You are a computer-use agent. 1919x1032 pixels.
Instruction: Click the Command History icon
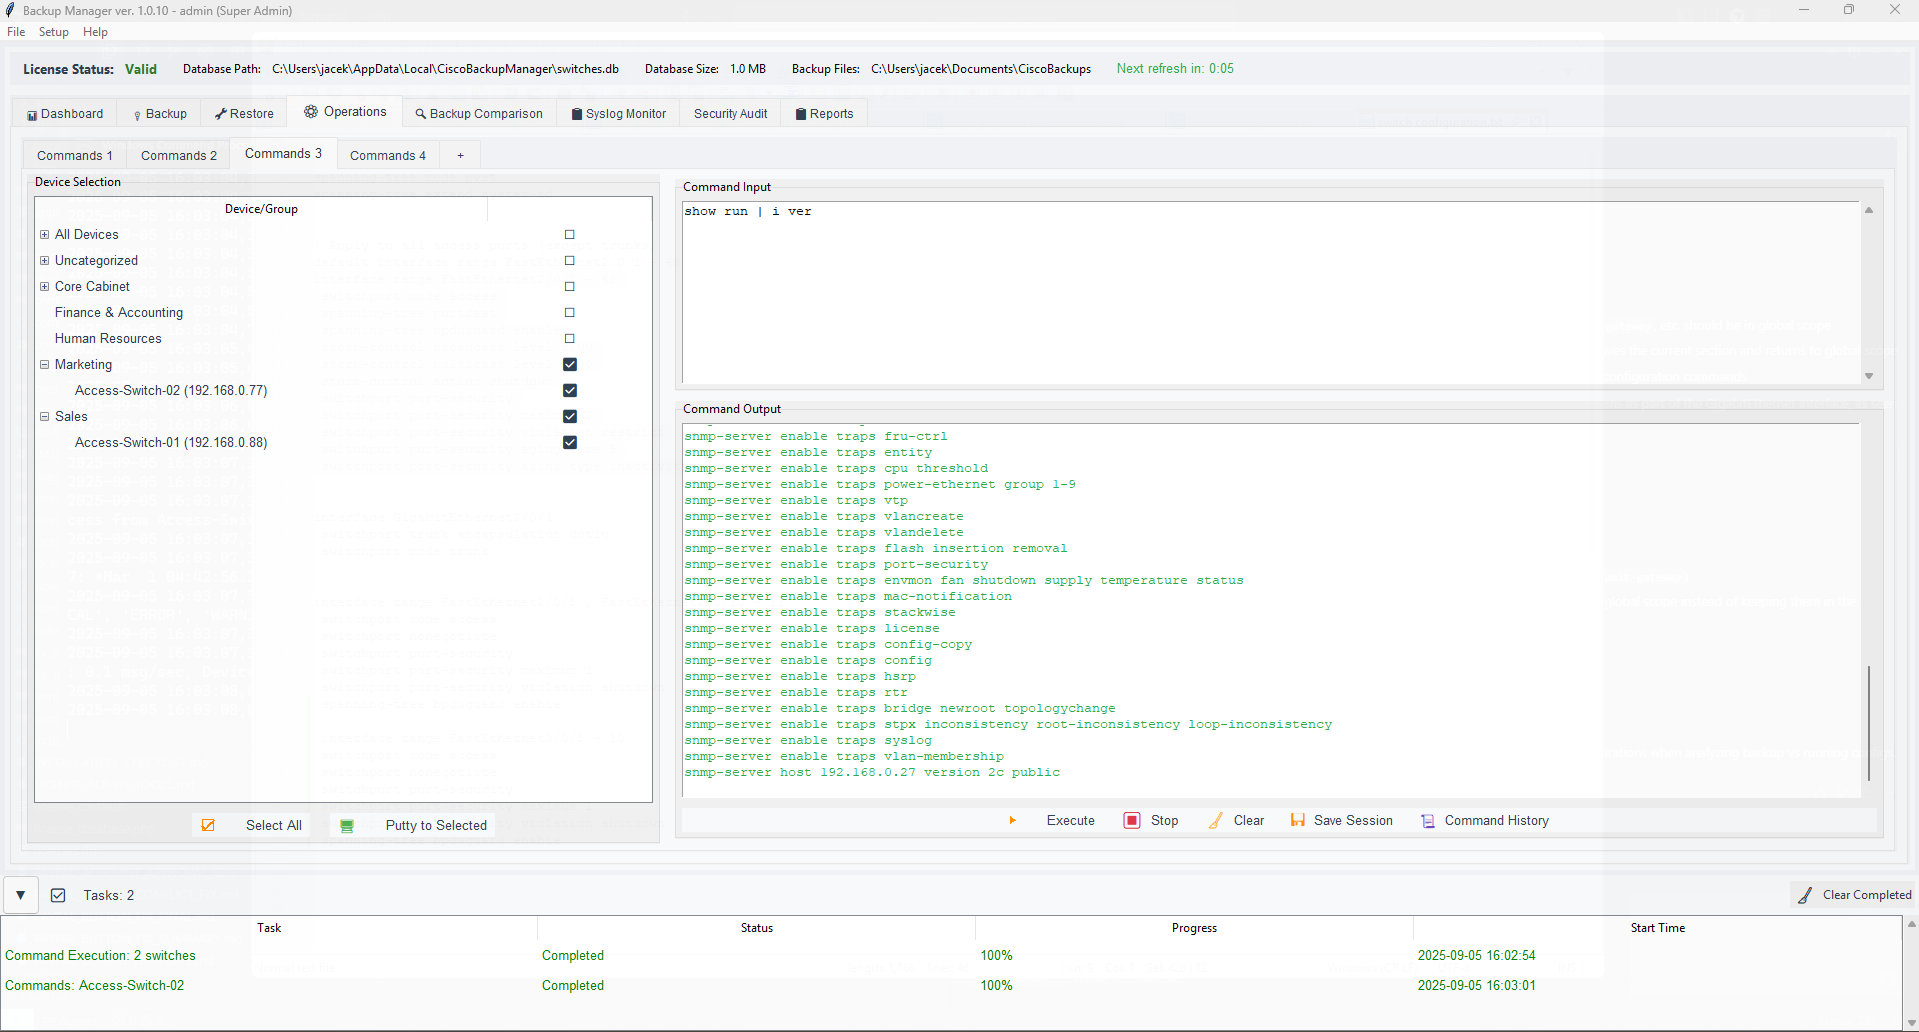[1428, 821]
